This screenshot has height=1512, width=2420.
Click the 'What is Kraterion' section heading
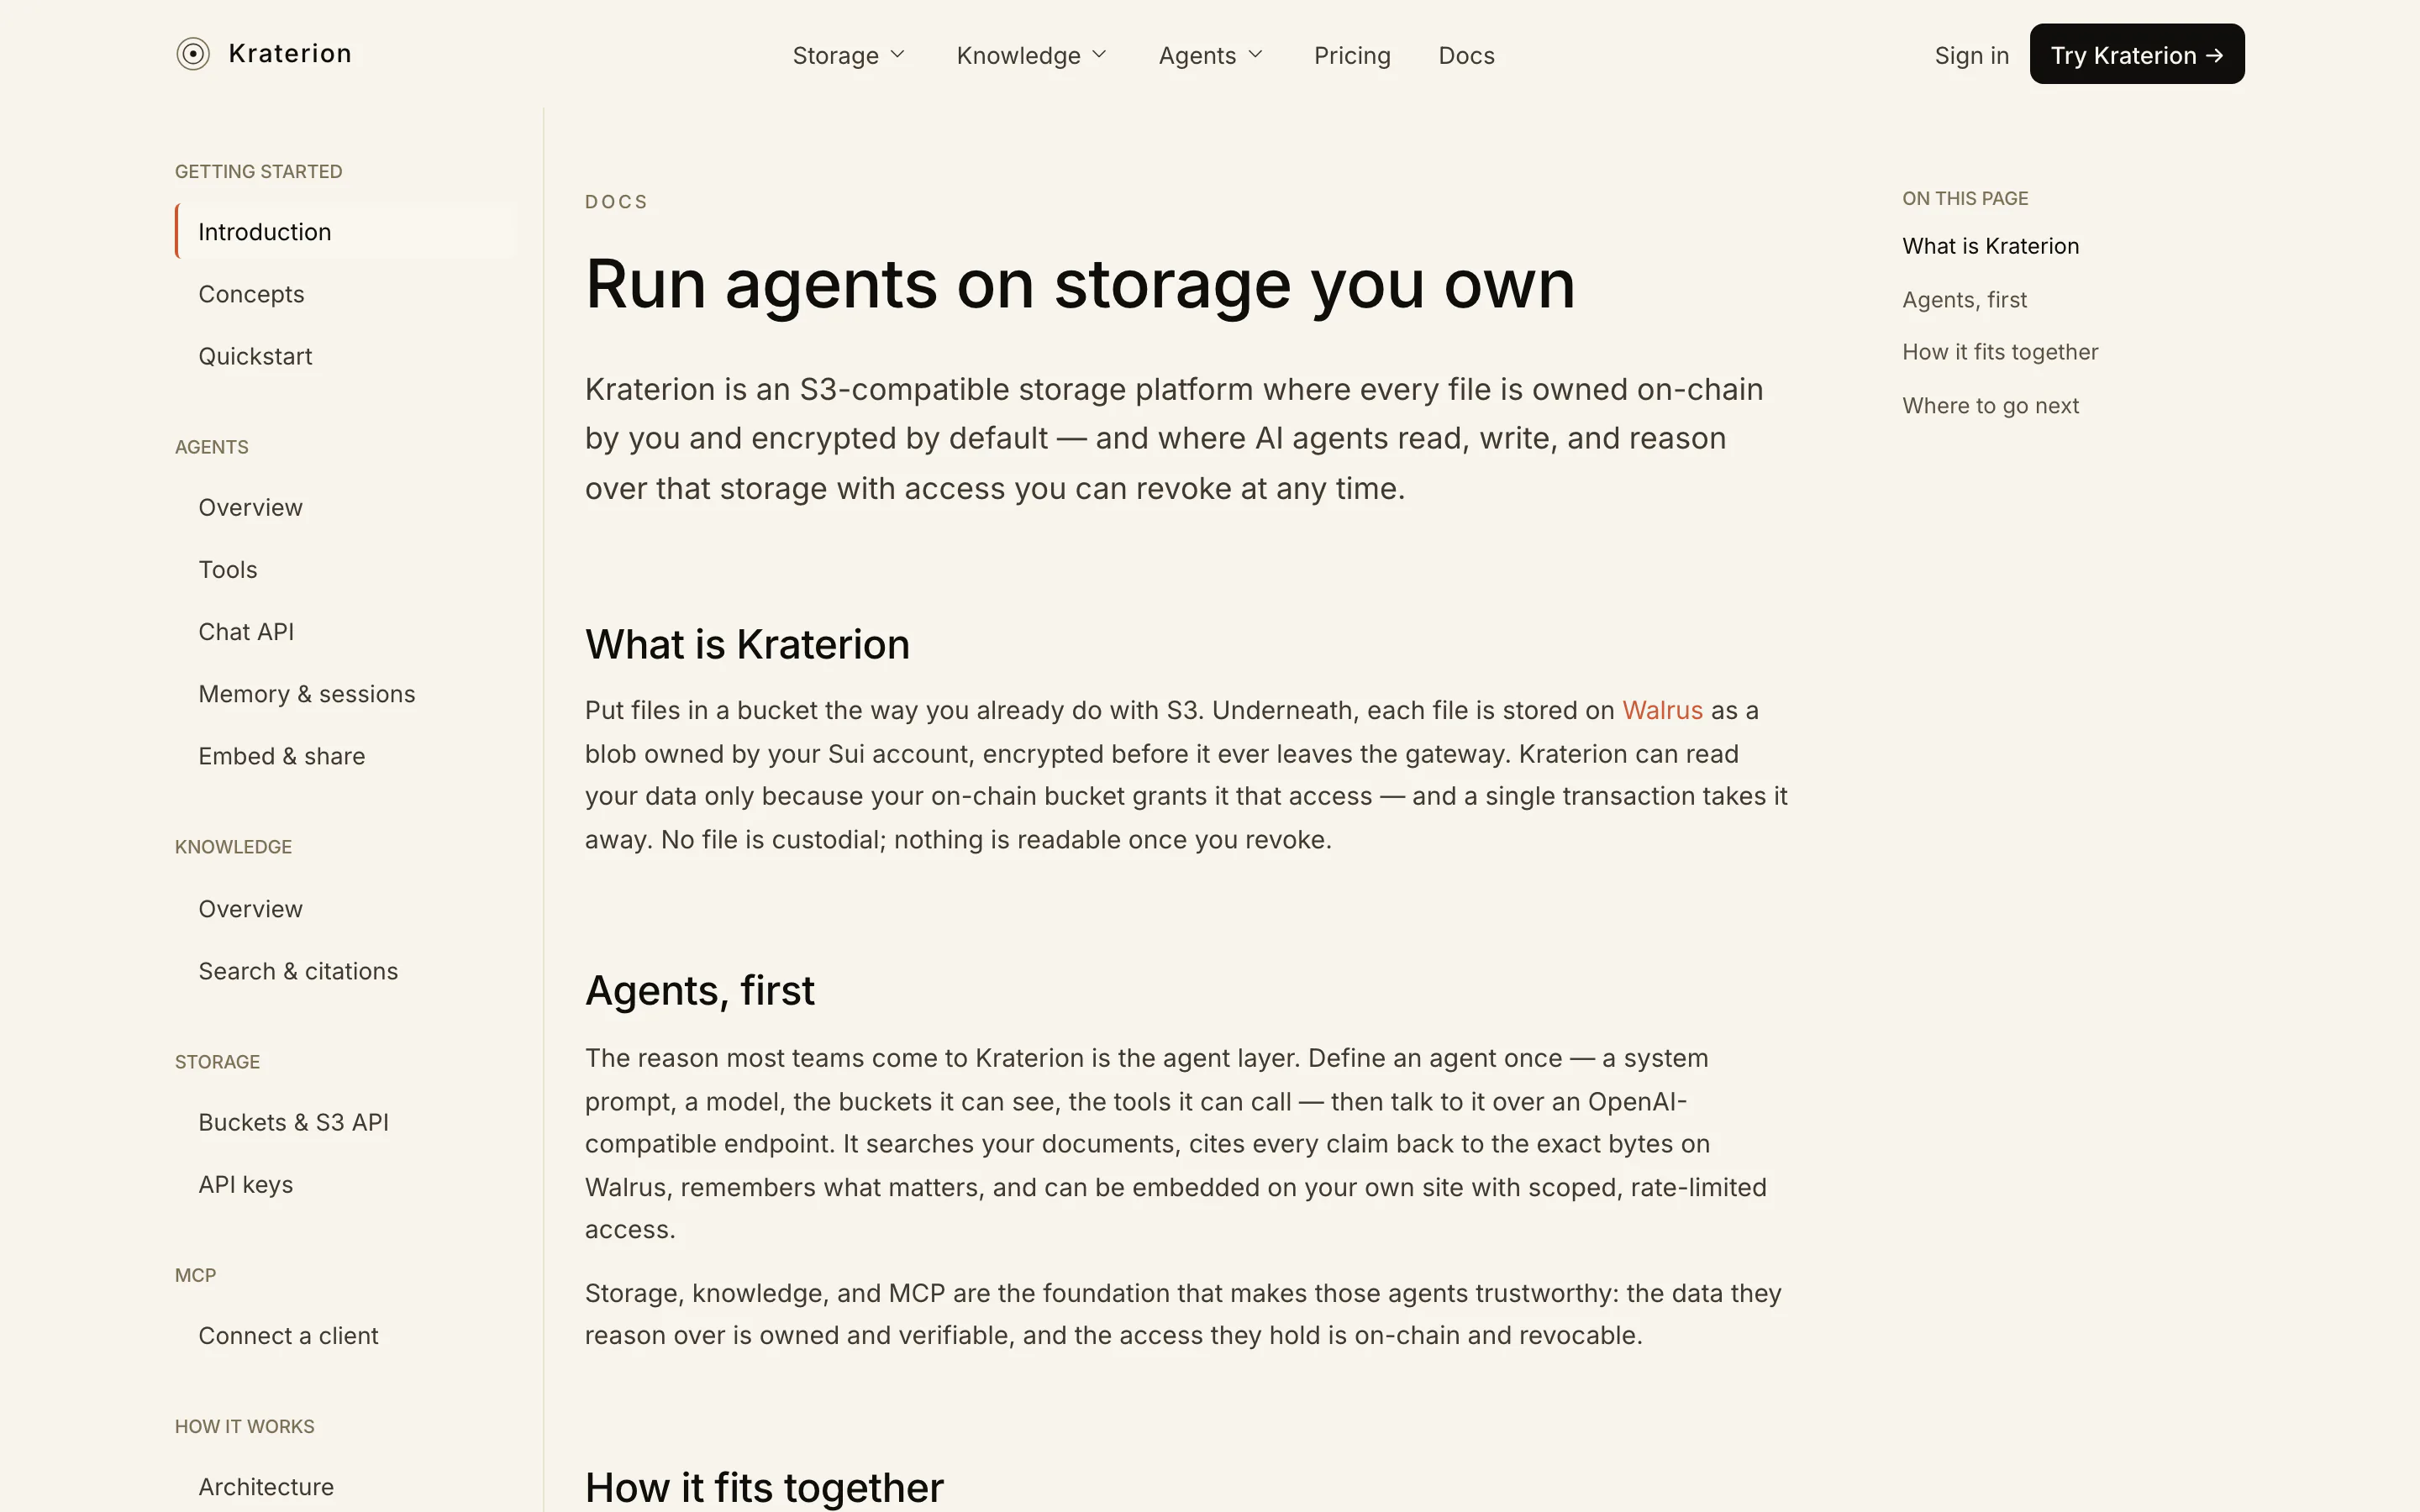point(747,644)
